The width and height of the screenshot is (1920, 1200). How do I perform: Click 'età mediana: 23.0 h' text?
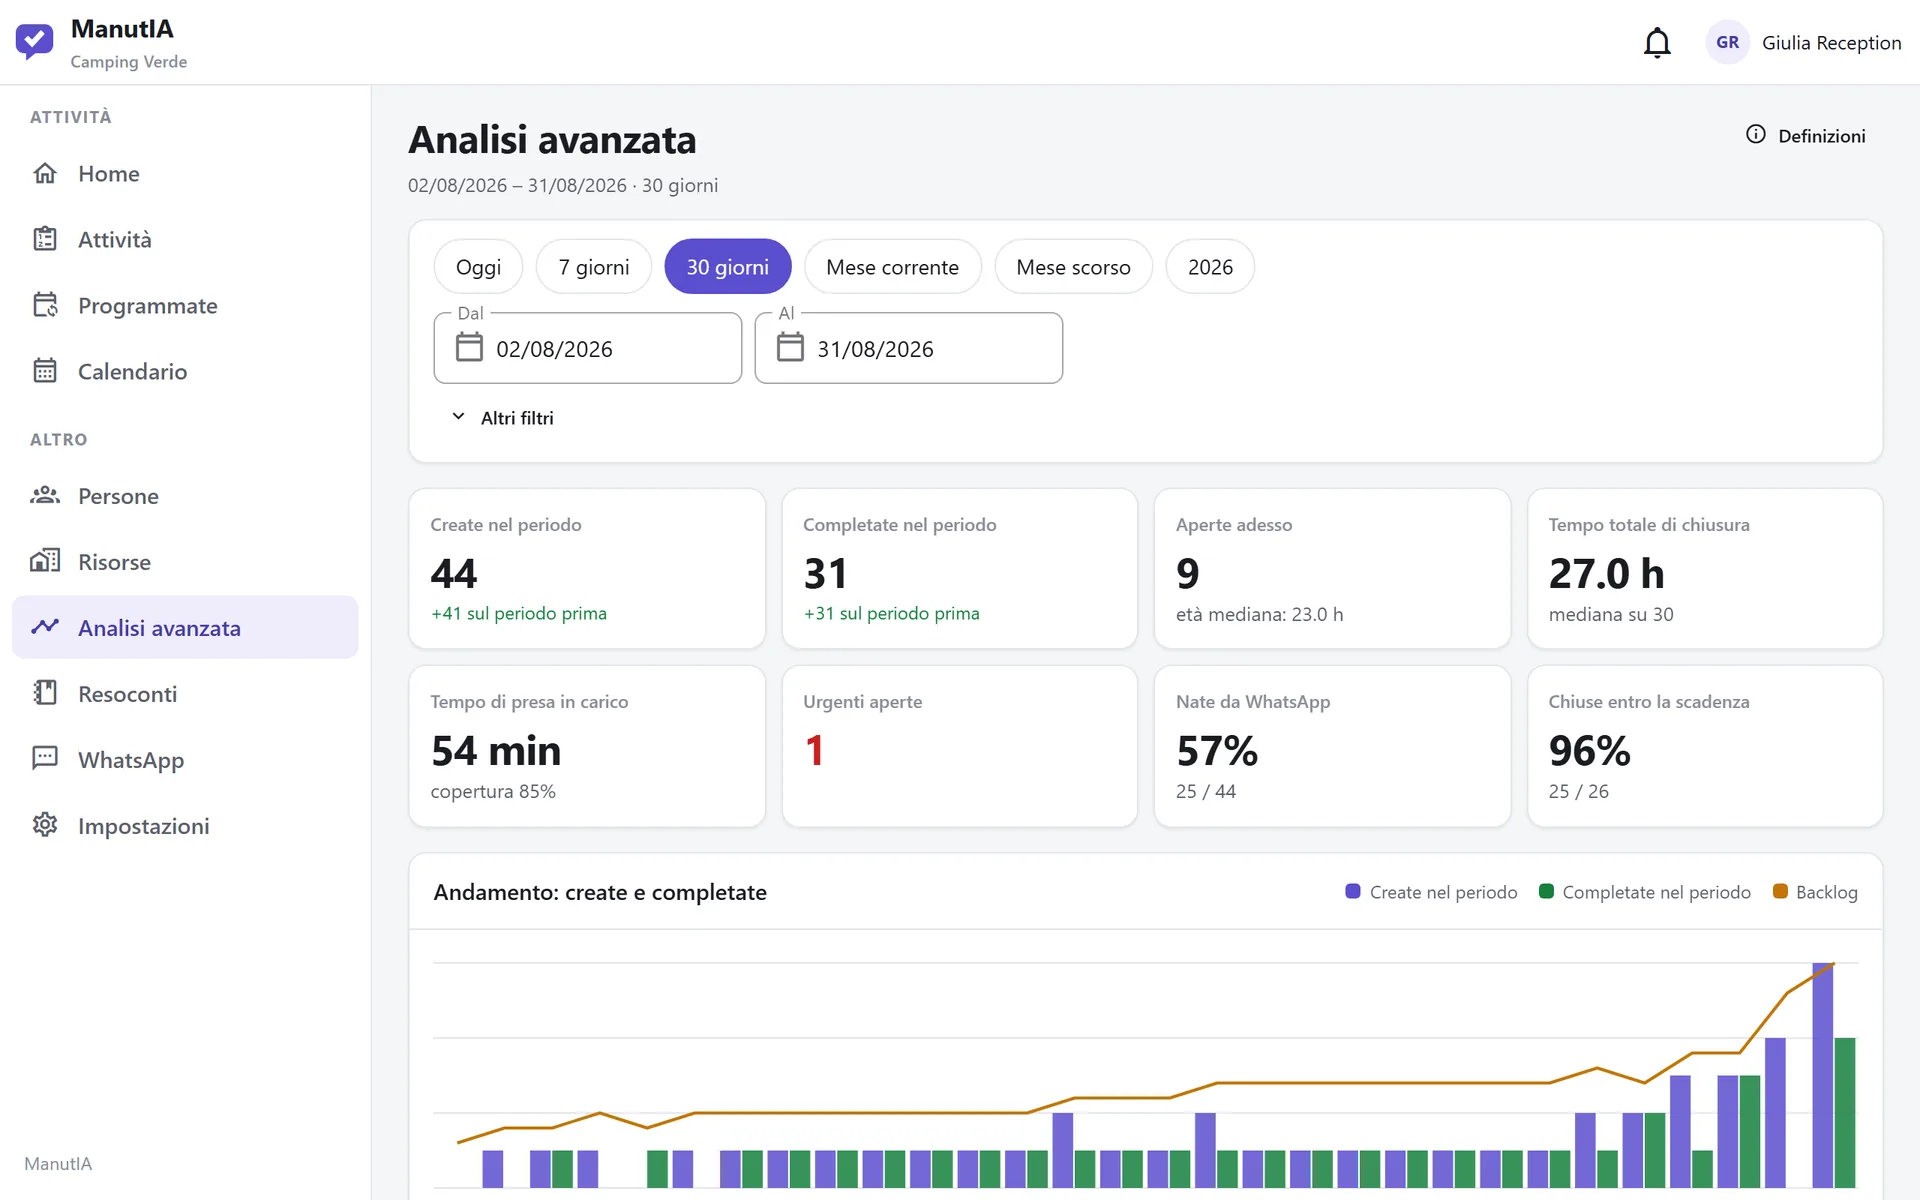click(1260, 614)
